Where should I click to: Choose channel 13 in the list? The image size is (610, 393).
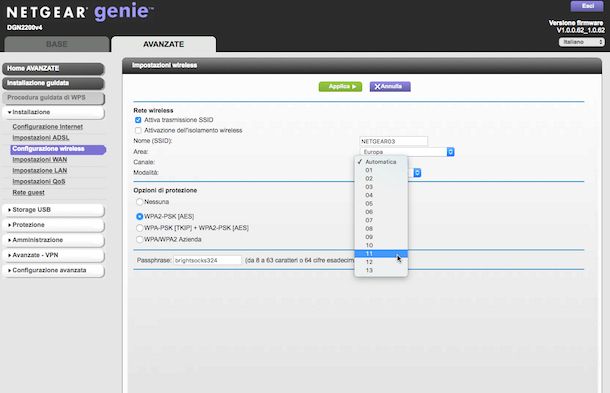(381, 270)
